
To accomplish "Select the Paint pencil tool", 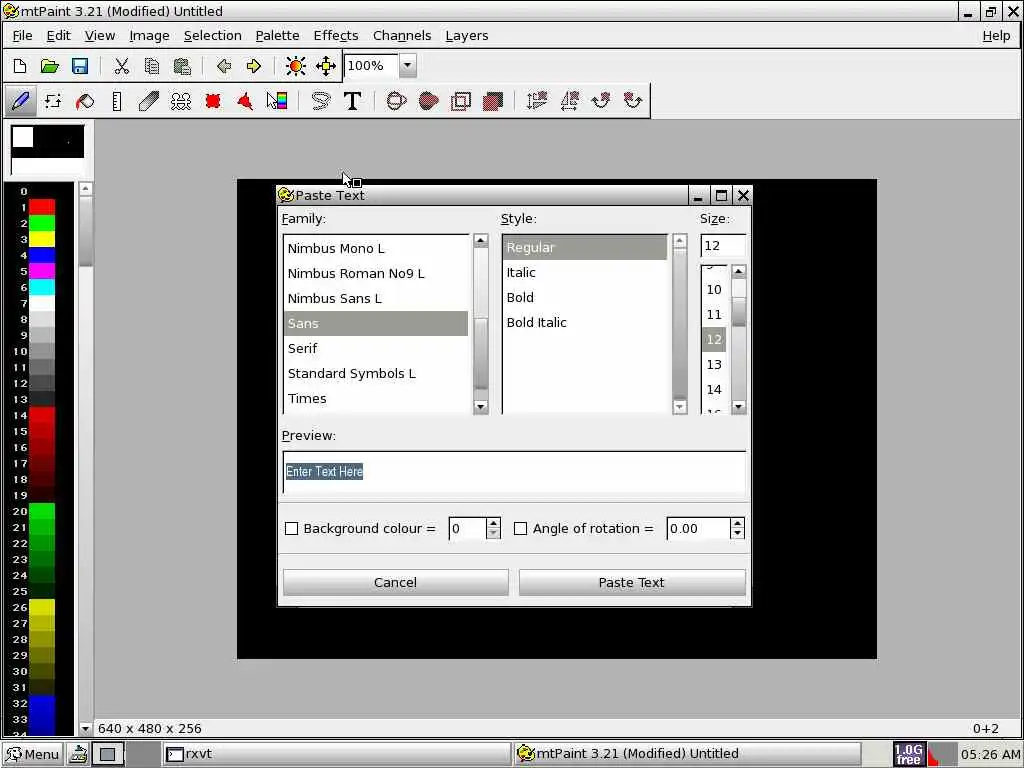I will tap(20, 101).
